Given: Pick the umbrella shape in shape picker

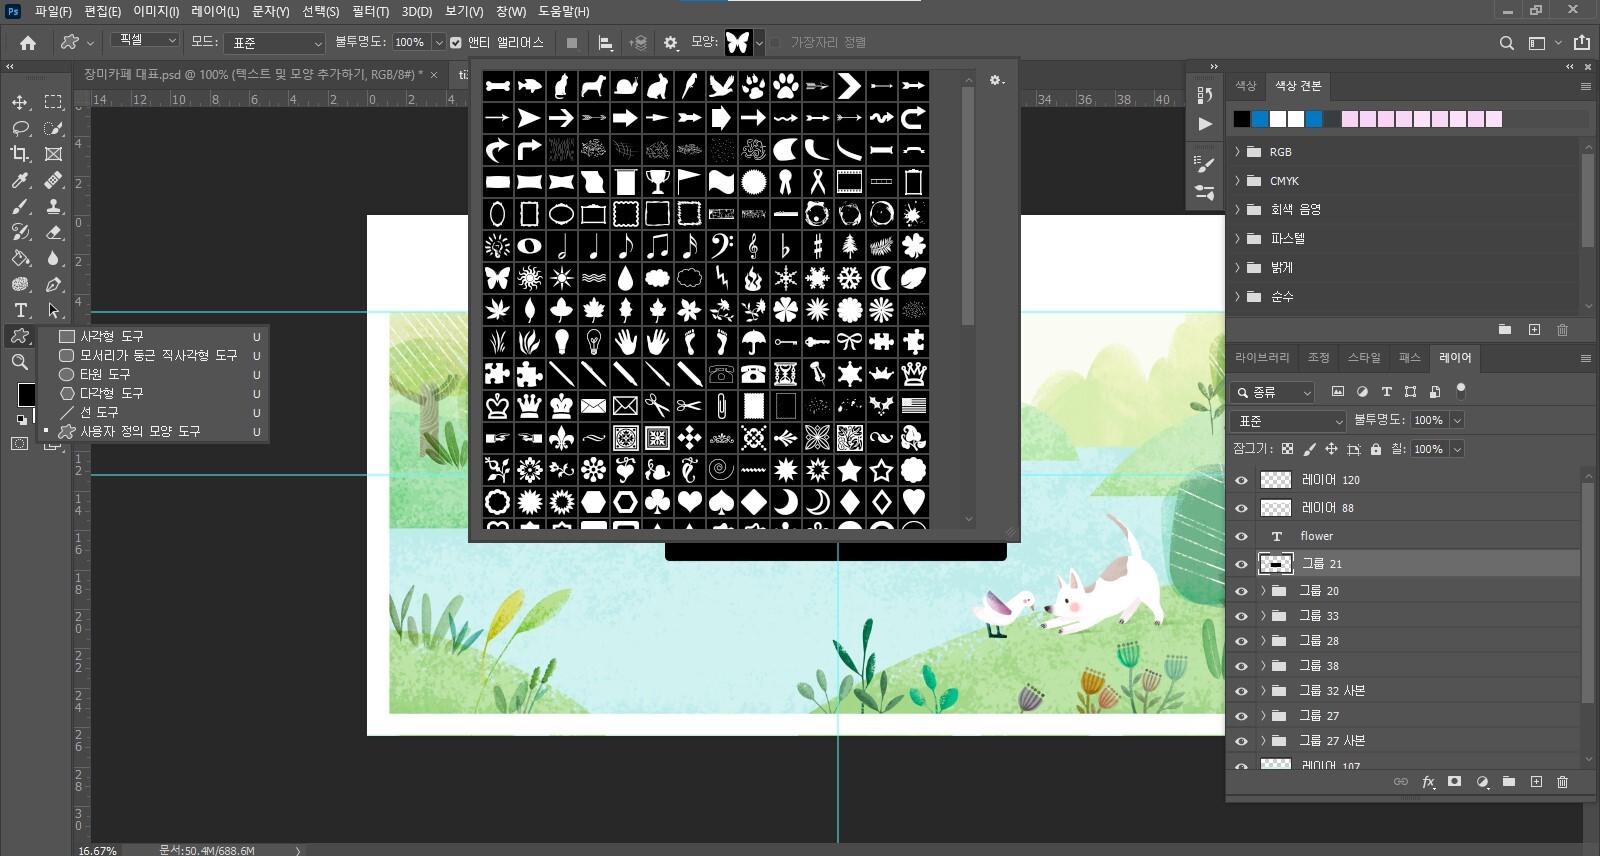Looking at the screenshot, I should 753,342.
